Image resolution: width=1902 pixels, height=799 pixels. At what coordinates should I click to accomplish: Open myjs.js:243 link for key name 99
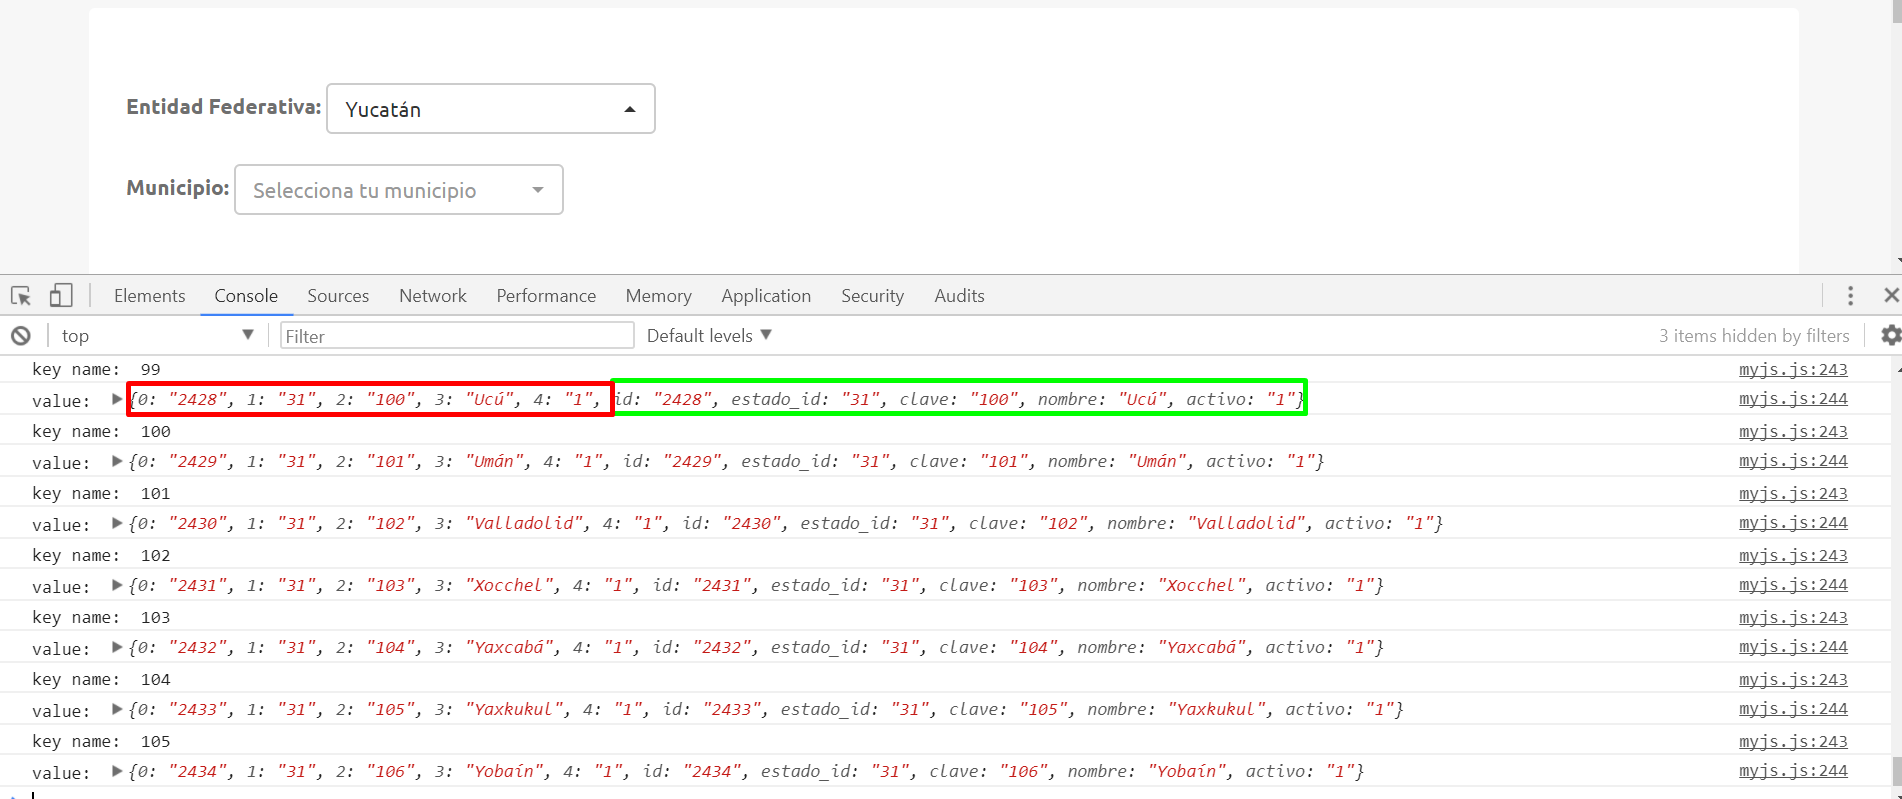click(1793, 370)
